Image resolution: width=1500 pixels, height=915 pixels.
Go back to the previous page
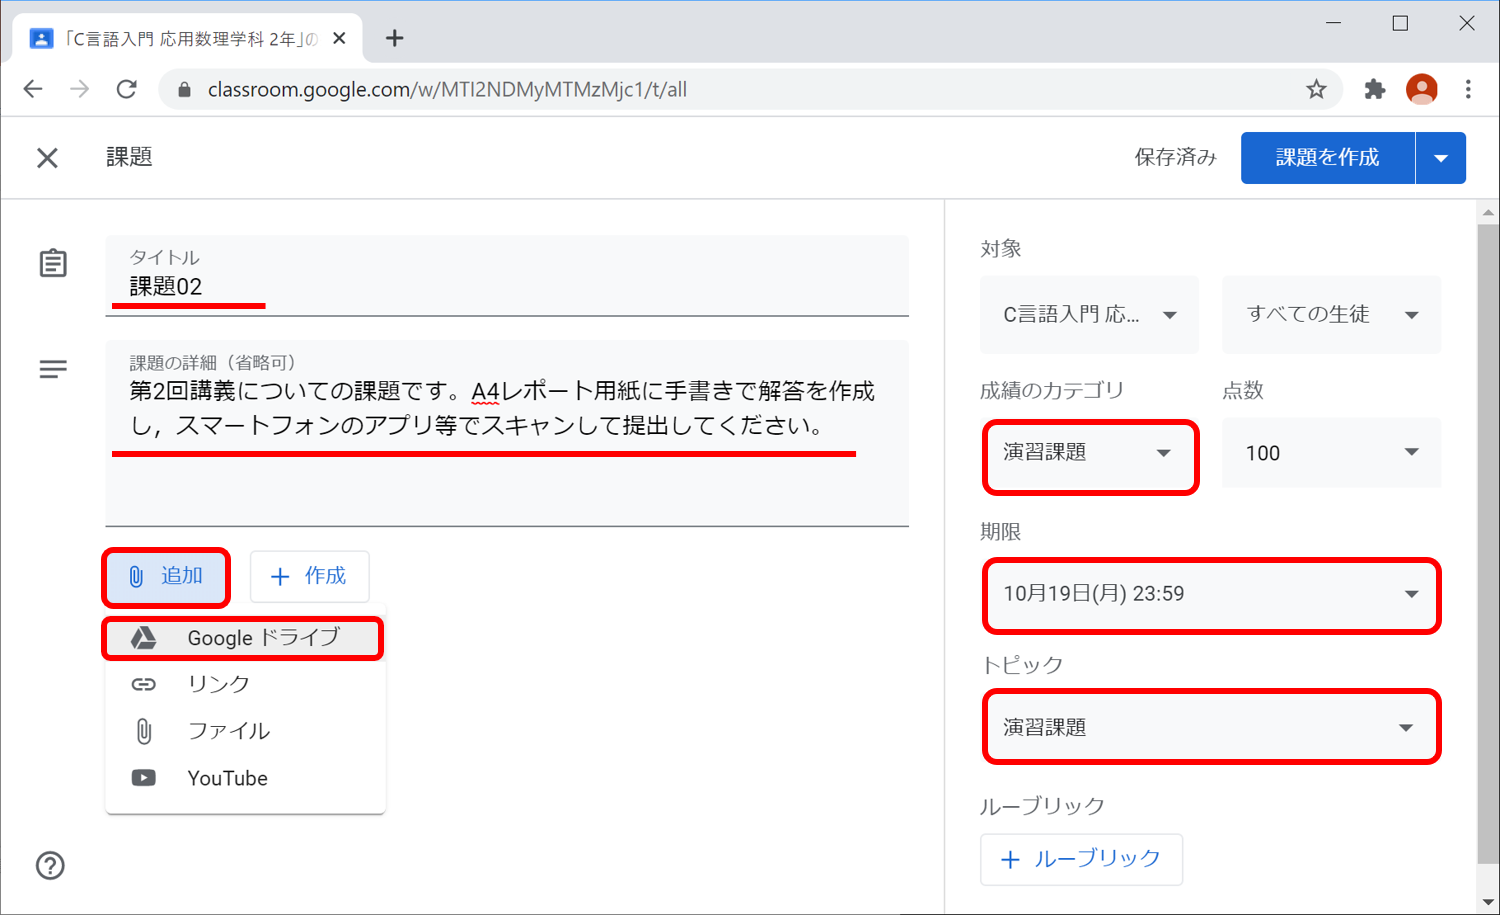click(x=33, y=89)
